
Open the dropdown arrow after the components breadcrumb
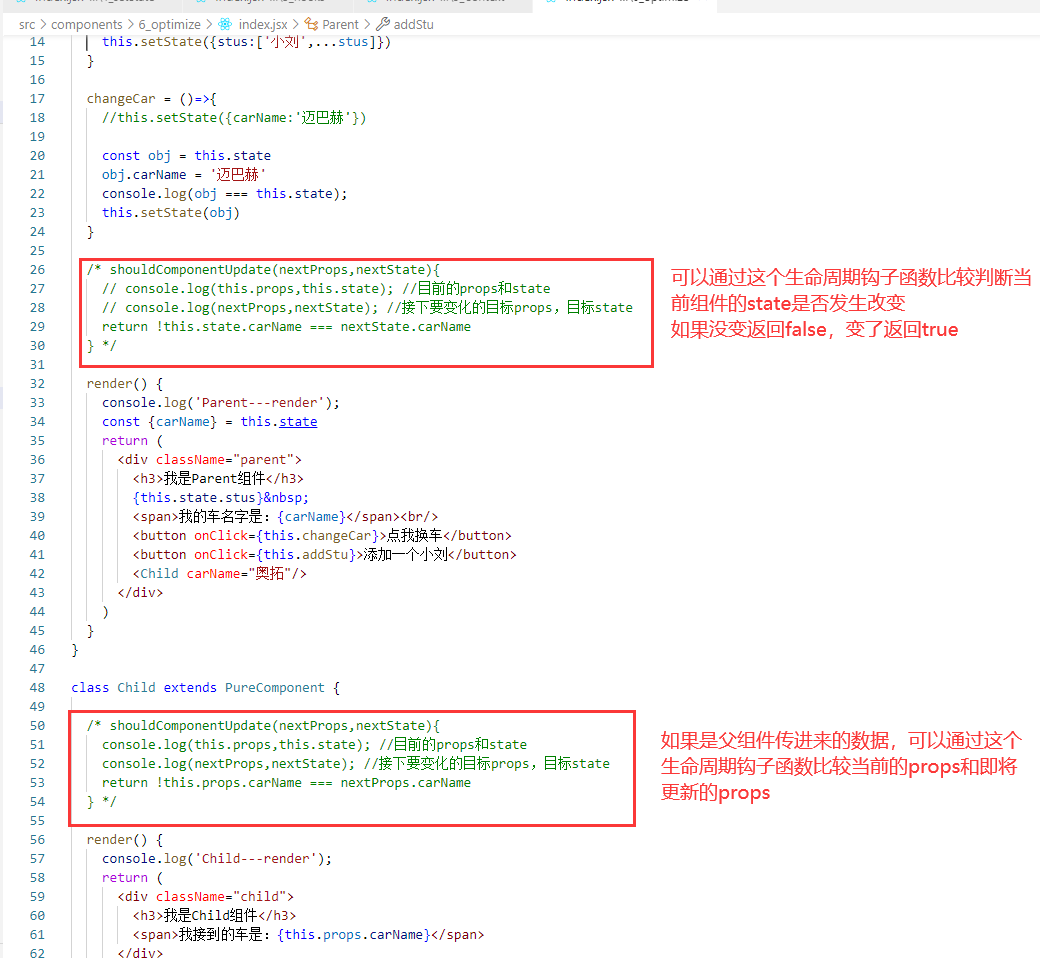coord(130,24)
